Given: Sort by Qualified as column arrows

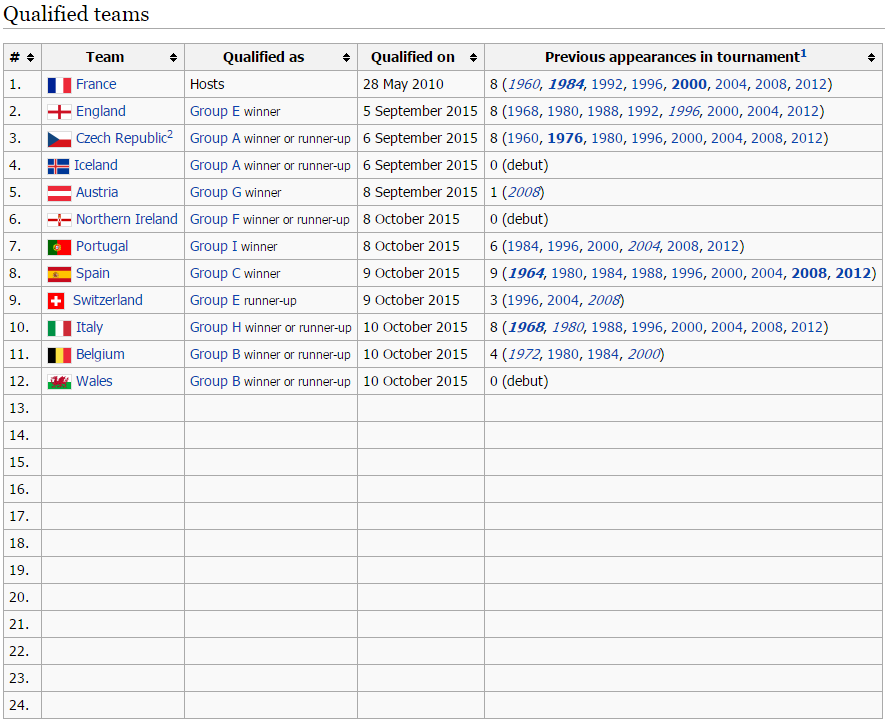Looking at the screenshot, I should [346, 58].
